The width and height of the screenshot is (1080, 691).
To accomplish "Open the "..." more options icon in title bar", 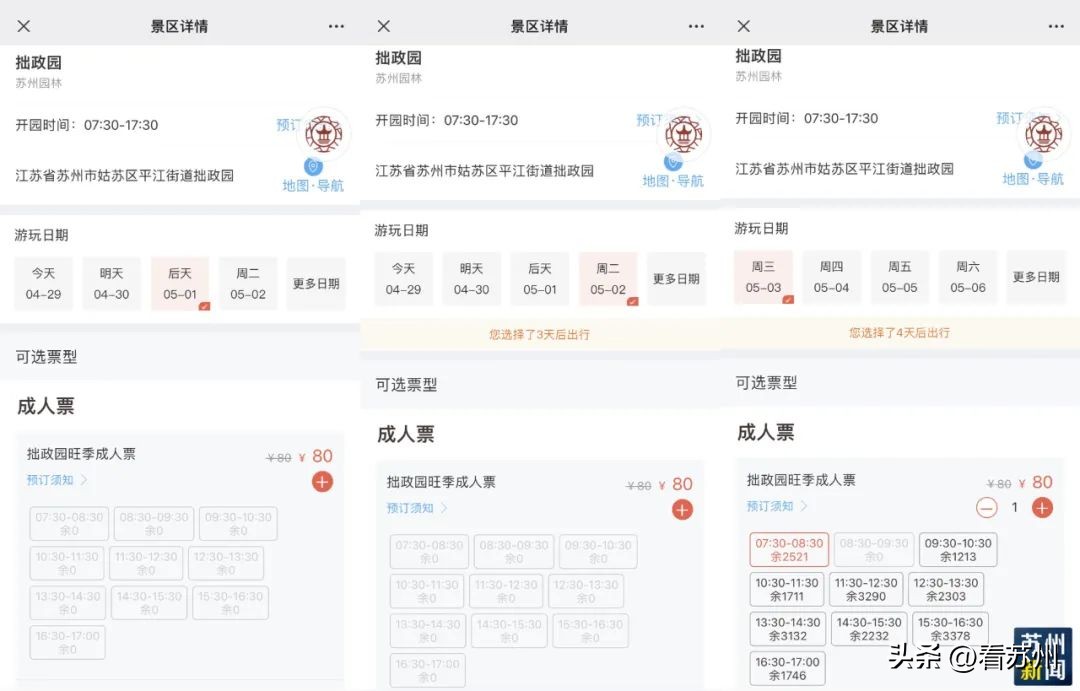I will [x=336, y=26].
